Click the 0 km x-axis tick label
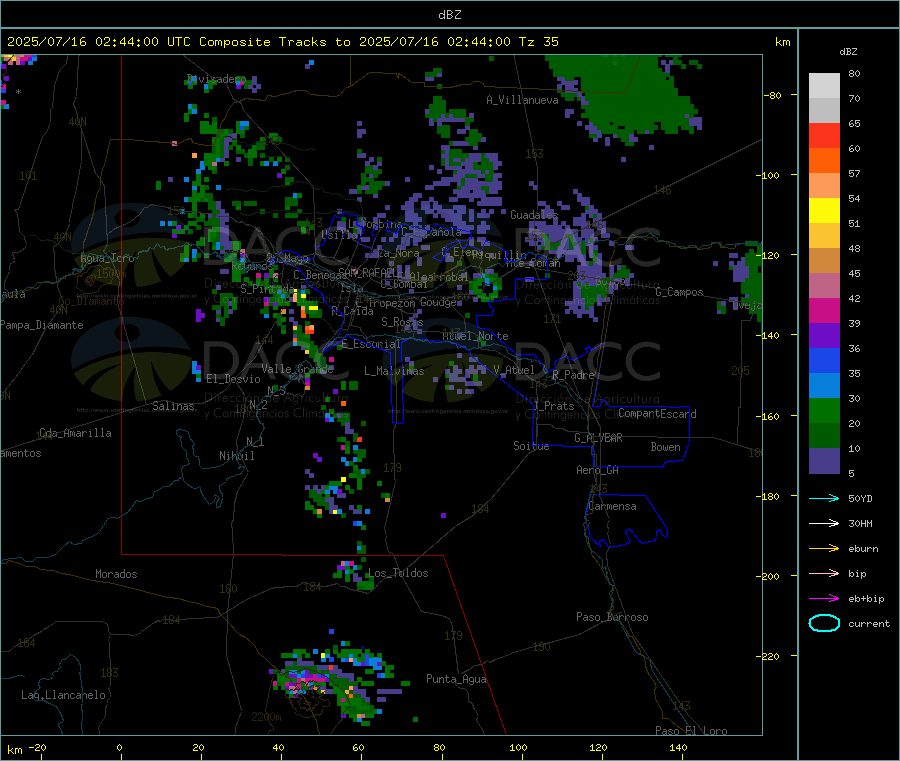 [x=119, y=747]
